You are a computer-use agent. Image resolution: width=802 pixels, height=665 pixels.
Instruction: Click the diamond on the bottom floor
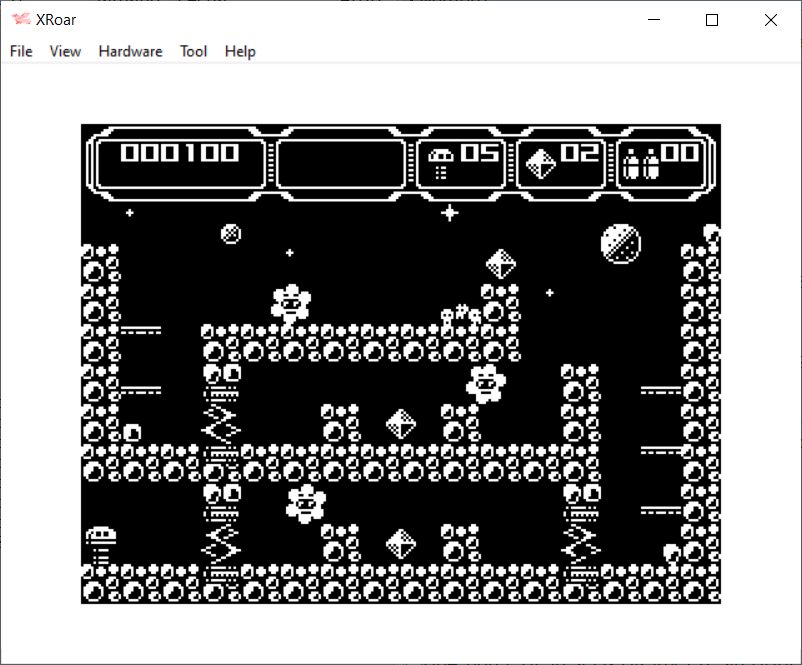pos(401,544)
